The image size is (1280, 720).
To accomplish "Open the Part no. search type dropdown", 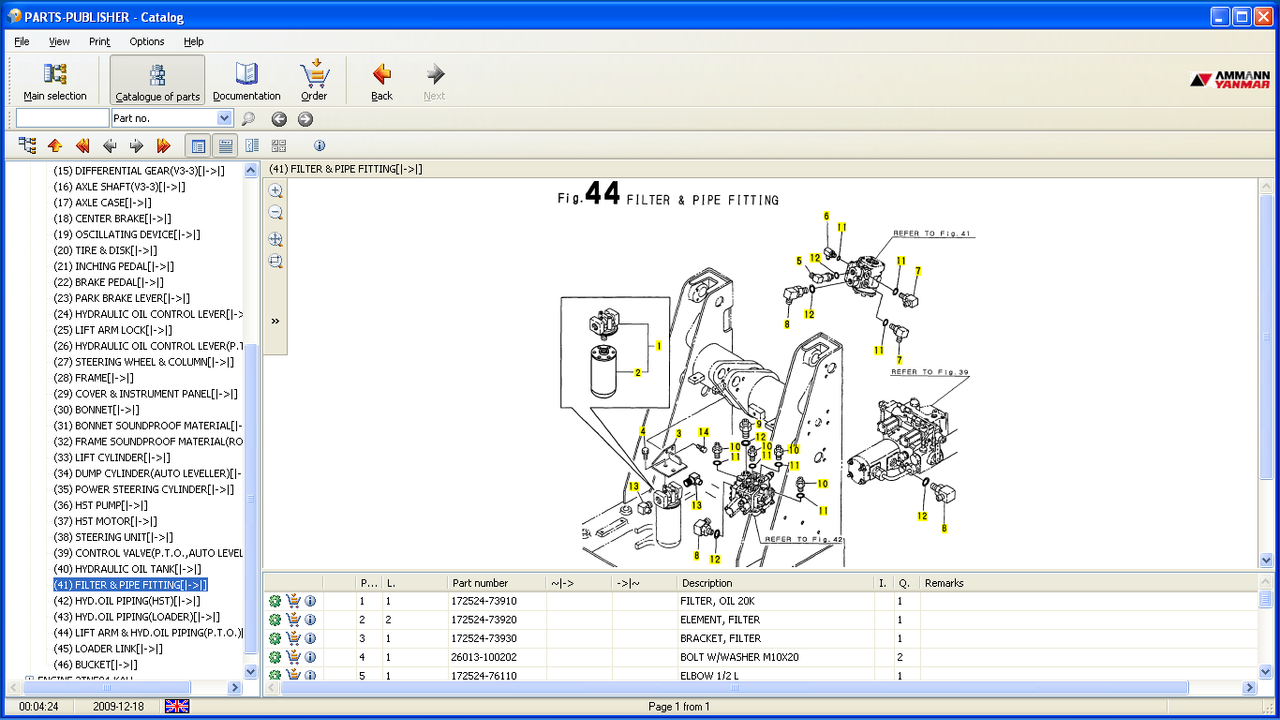I will coord(224,119).
